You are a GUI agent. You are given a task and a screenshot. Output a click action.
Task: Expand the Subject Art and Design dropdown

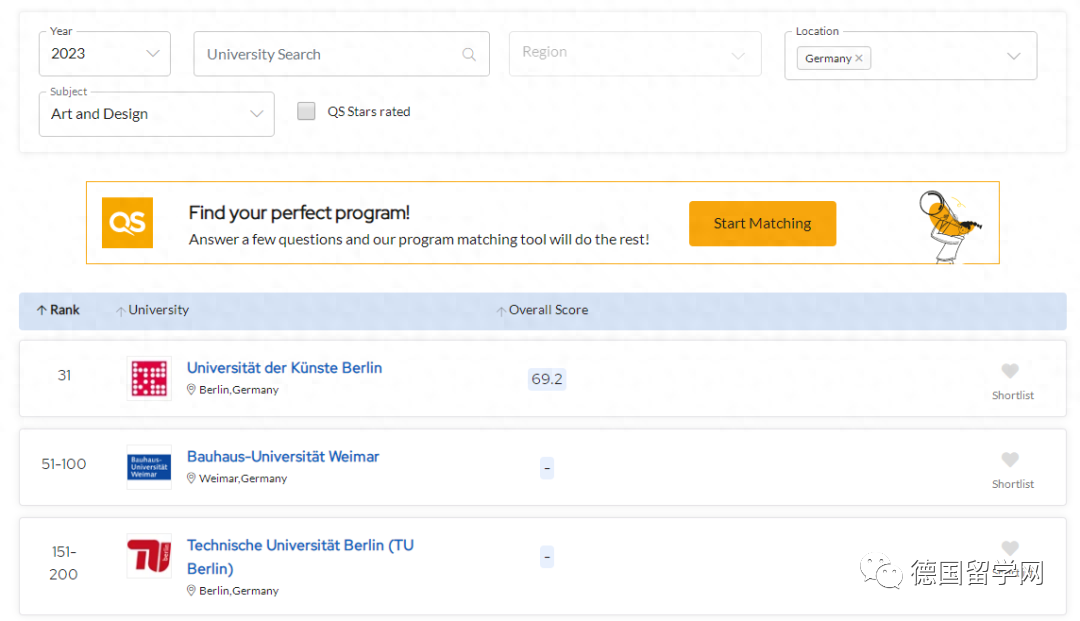(156, 114)
